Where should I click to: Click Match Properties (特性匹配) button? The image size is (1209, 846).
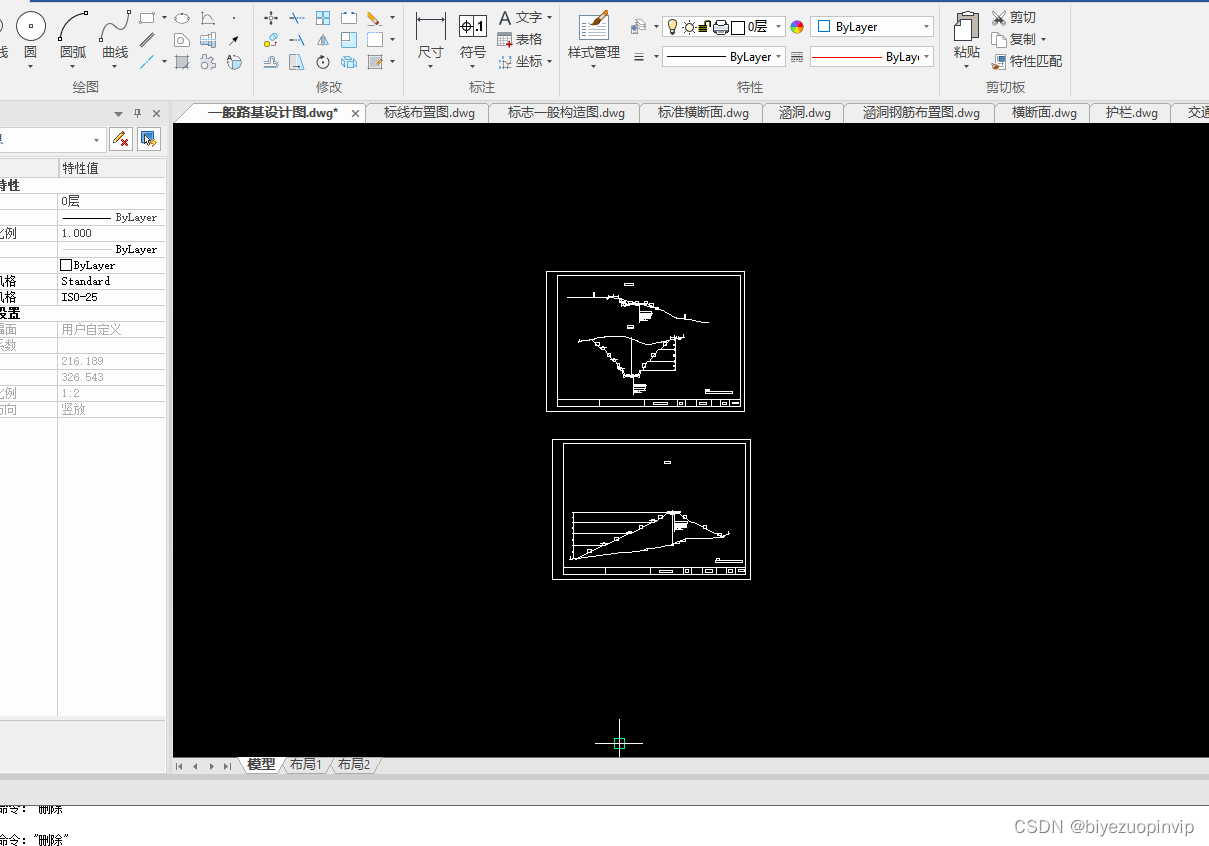(1027, 62)
